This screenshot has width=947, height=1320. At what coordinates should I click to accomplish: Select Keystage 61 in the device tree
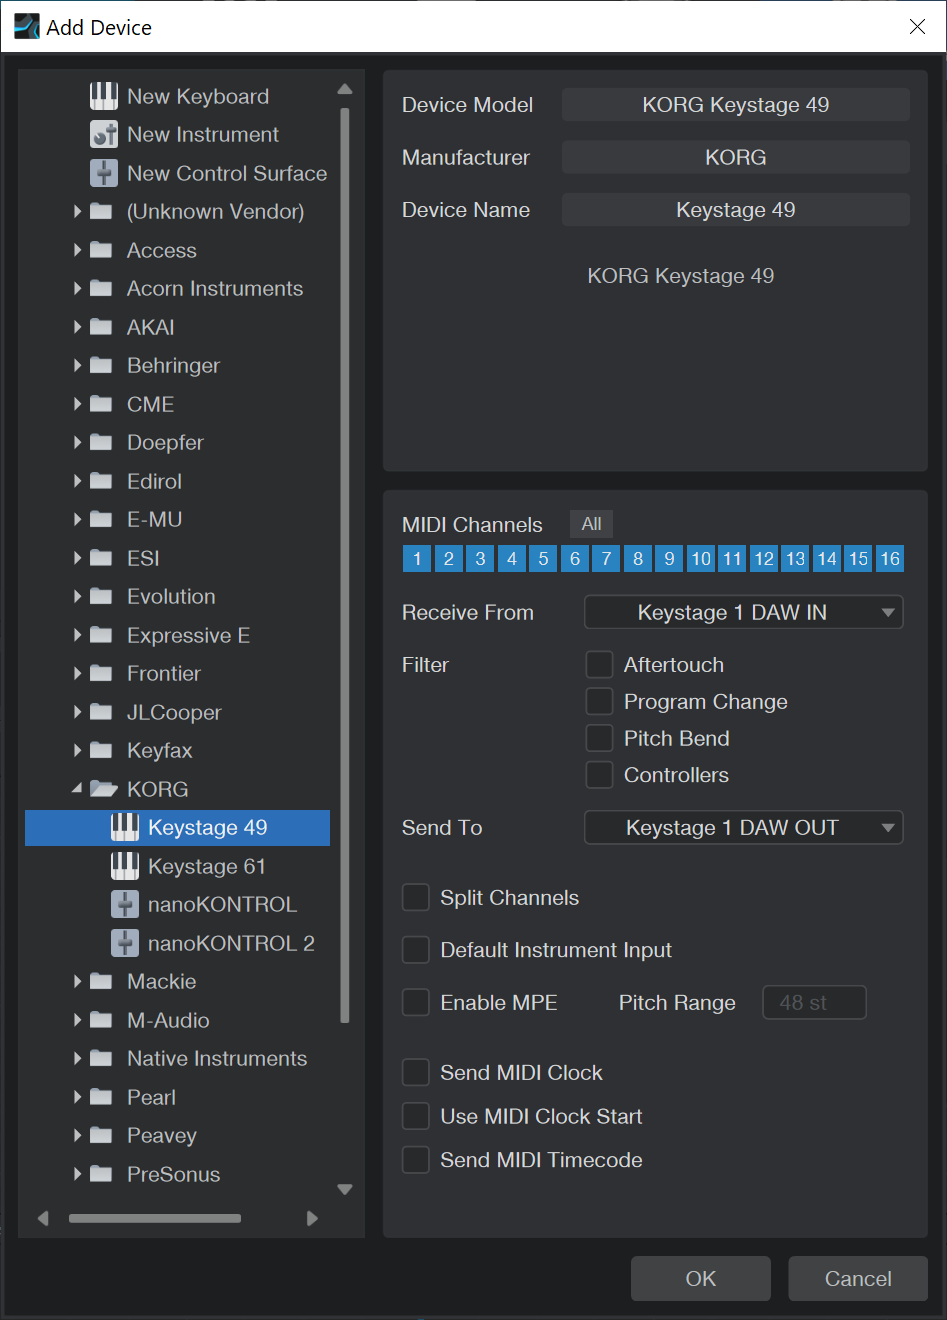click(206, 866)
